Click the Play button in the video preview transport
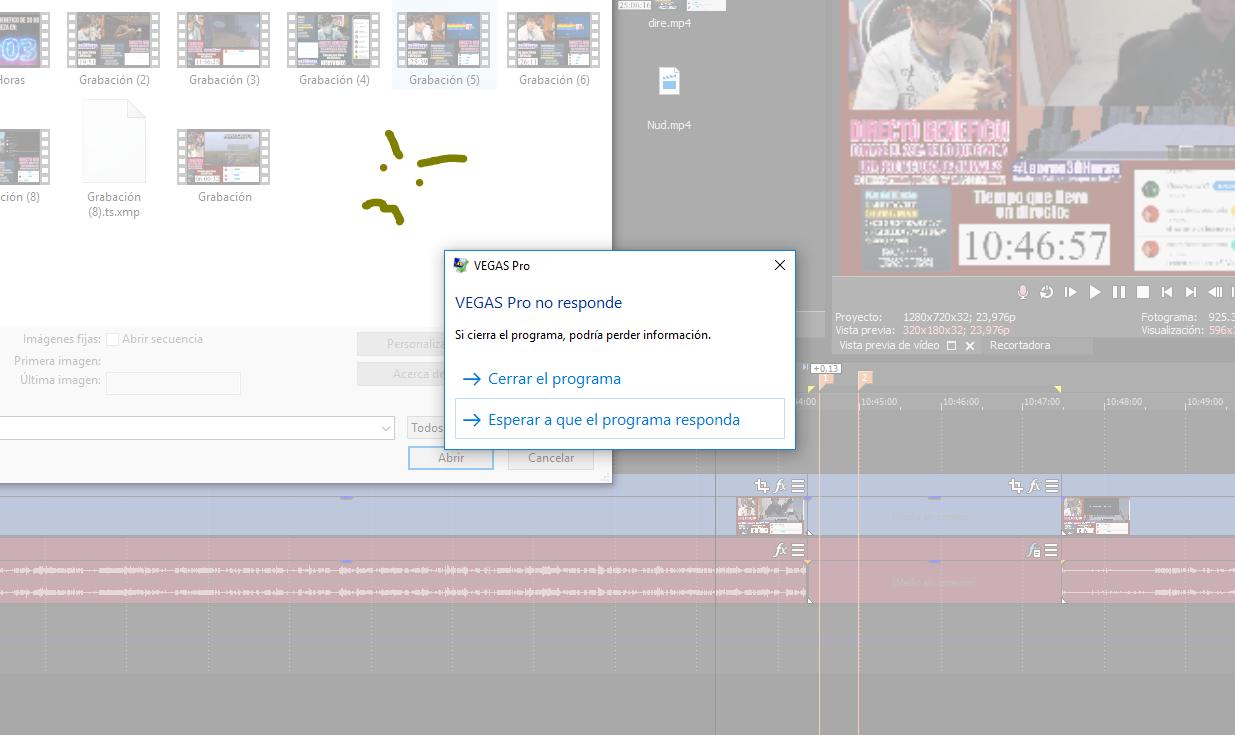Image resolution: width=1235 pixels, height=735 pixels. click(x=1094, y=292)
